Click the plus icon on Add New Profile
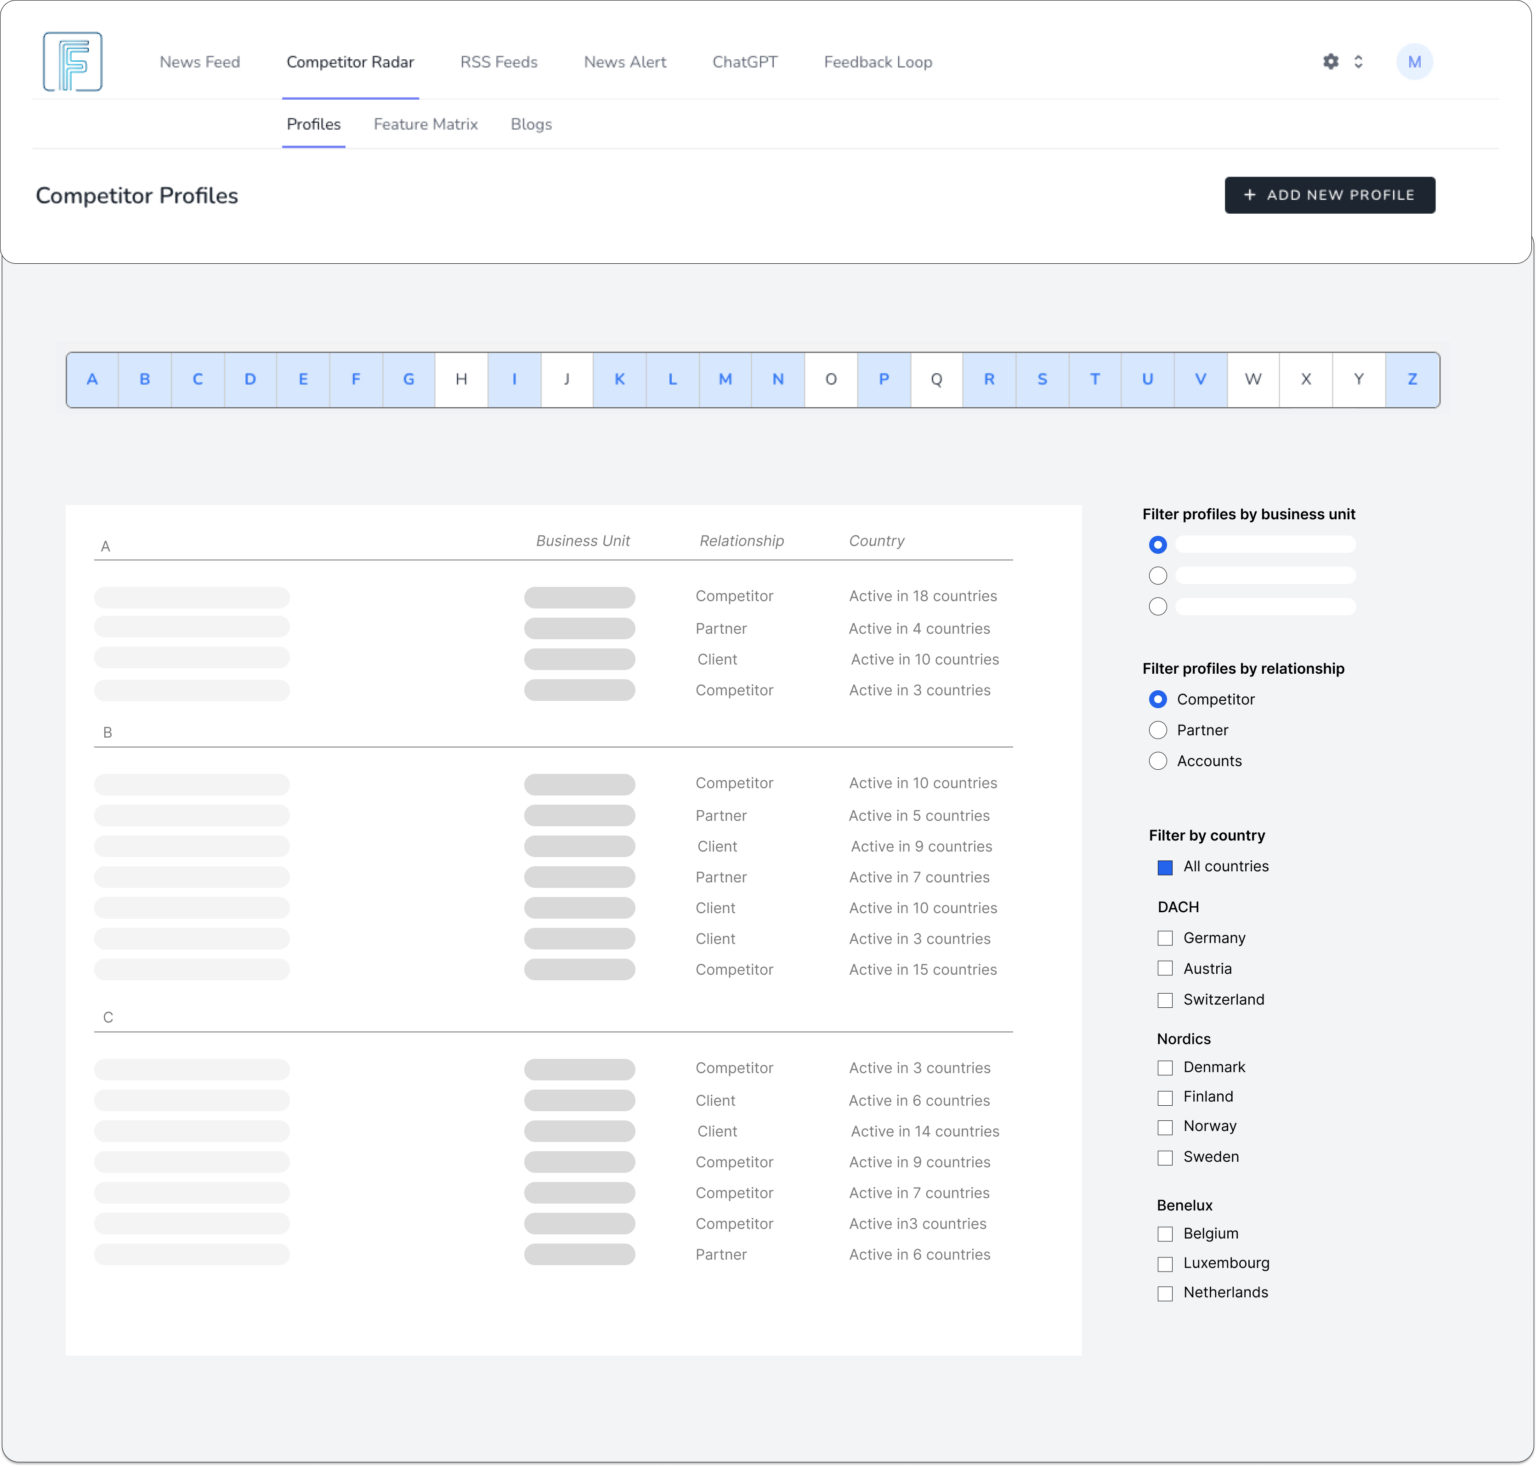Image resolution: width=1536 pixels, height=1466 pixels. 1250,194
